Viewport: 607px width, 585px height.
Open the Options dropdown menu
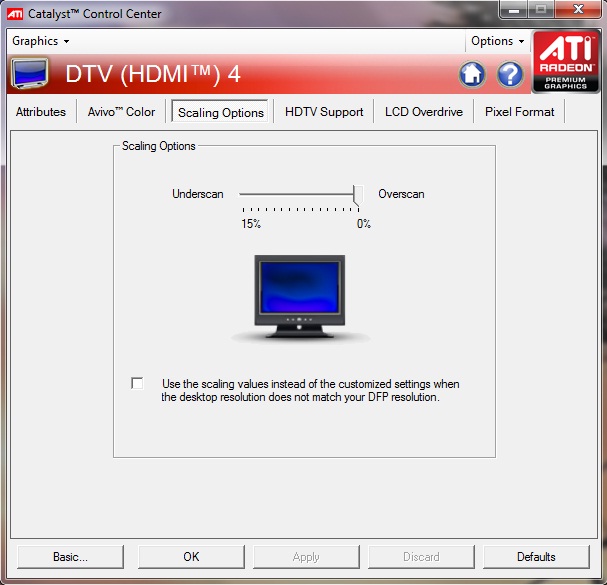pos(497,41)
